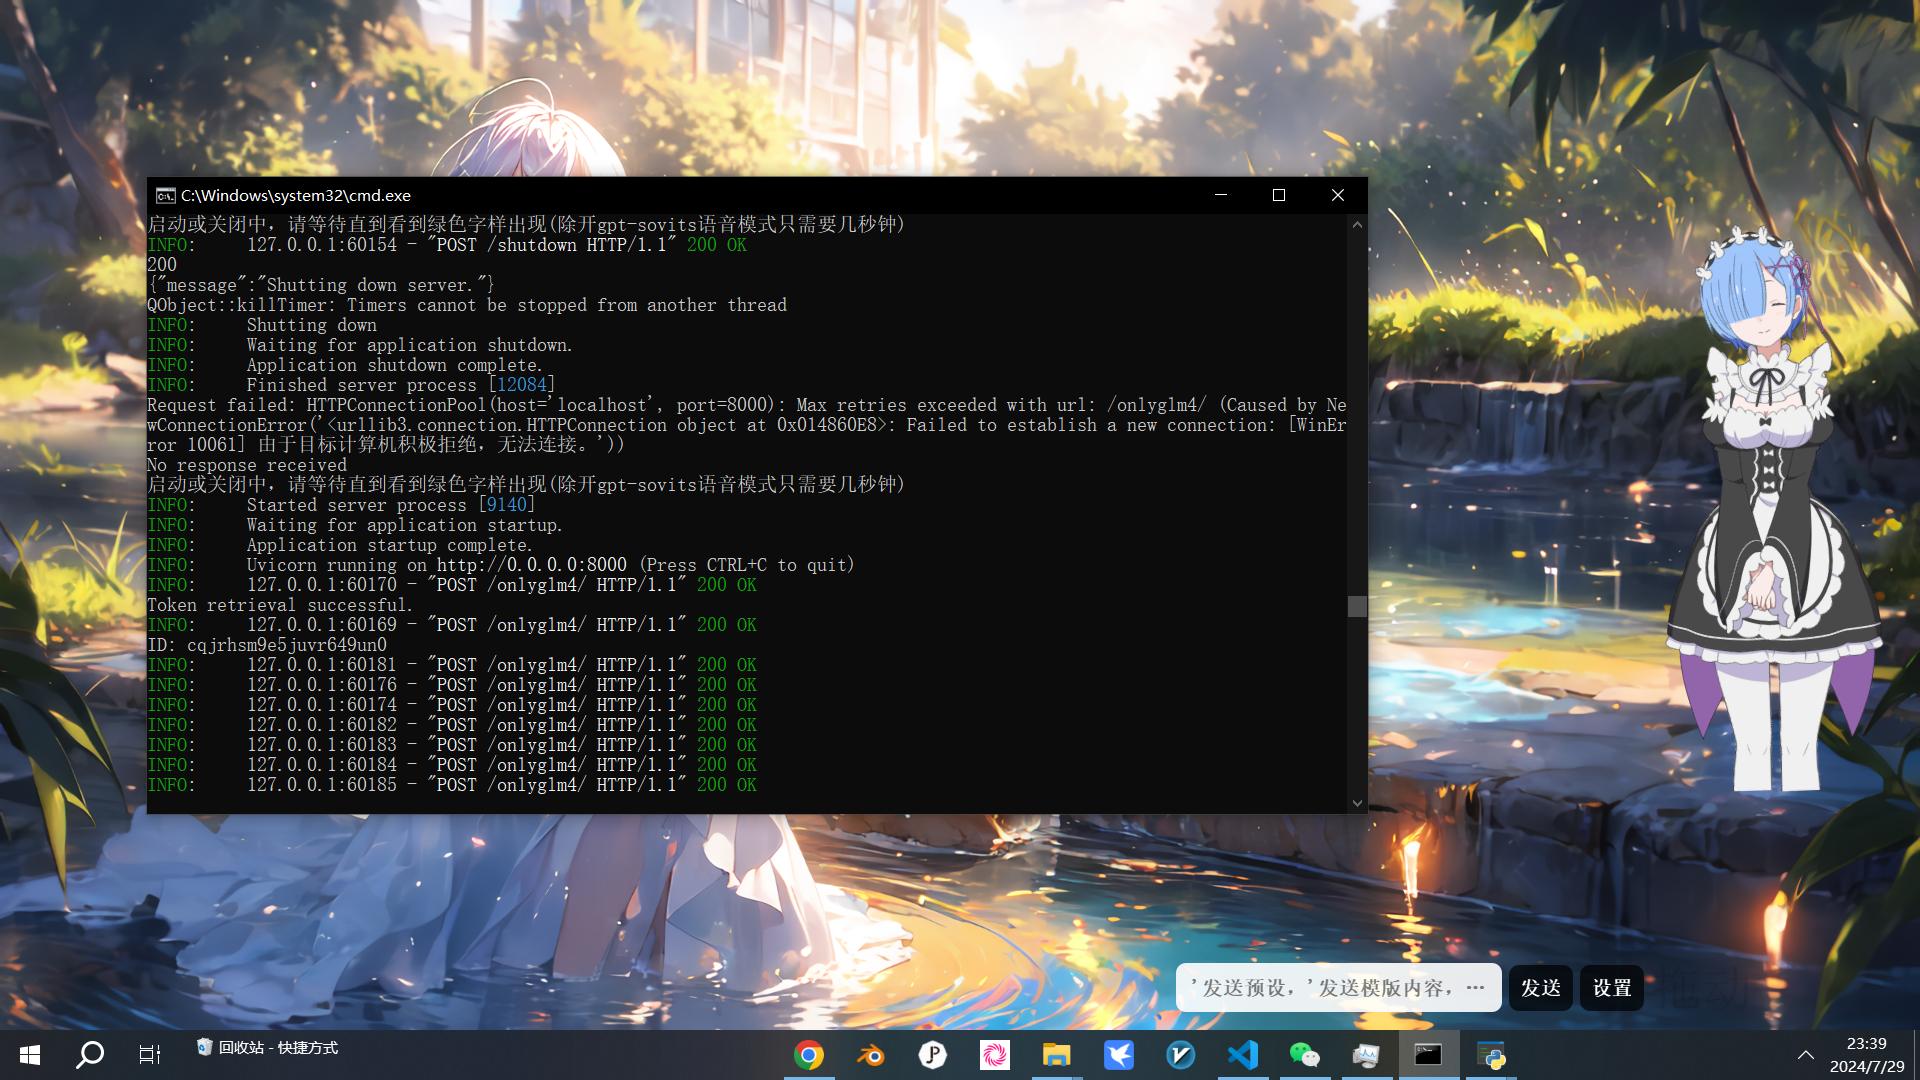
Task: Open the system monitor taskbar icon
Action: (1367, 1055)
